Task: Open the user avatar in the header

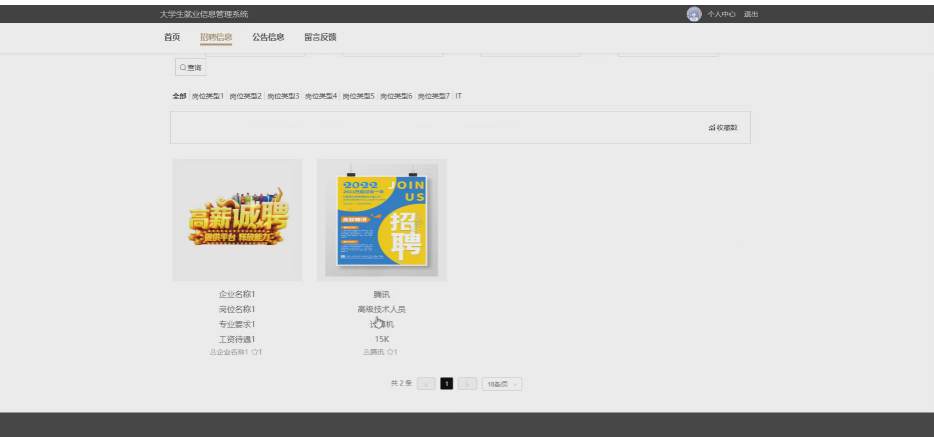Action: click(694, 14)
